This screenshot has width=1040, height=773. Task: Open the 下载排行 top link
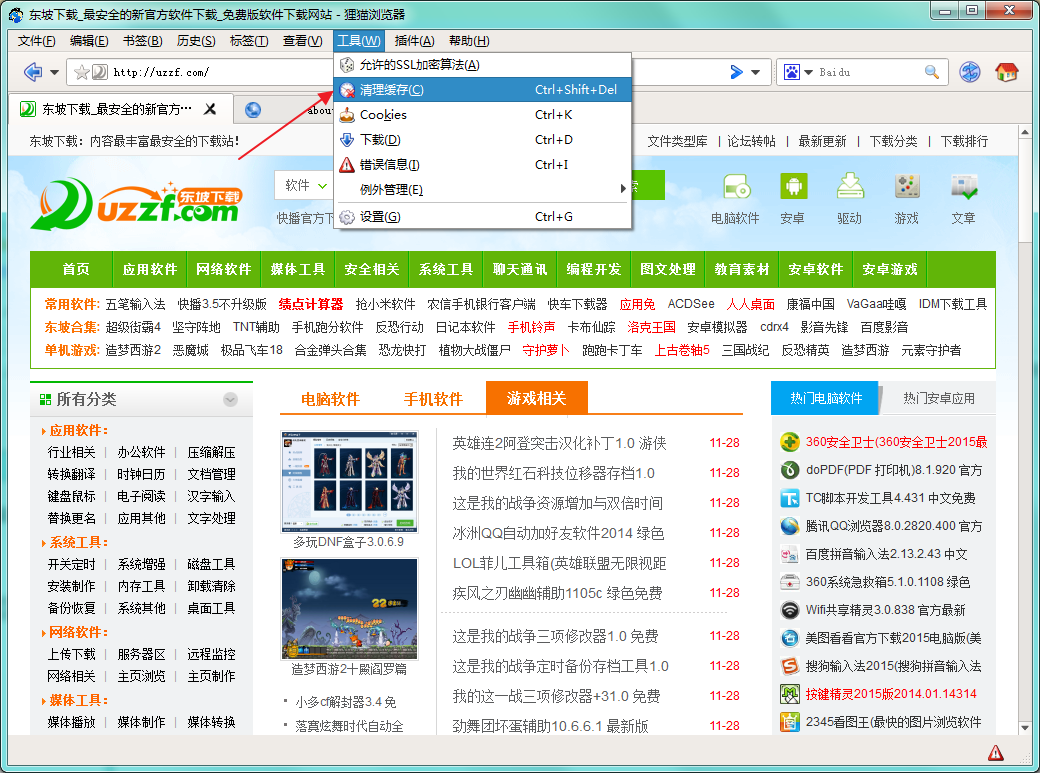click(964, 141)
